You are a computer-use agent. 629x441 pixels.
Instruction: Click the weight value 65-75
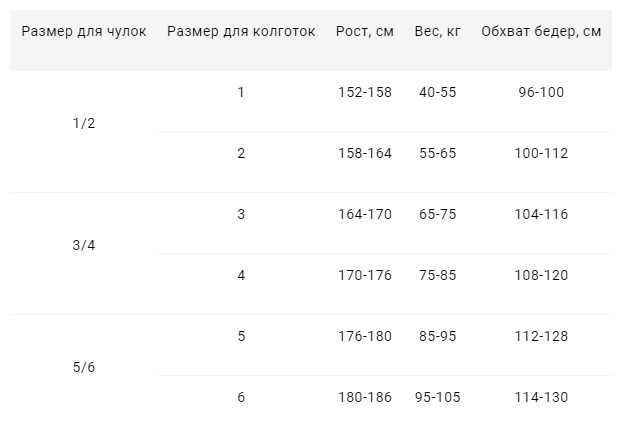436,214
